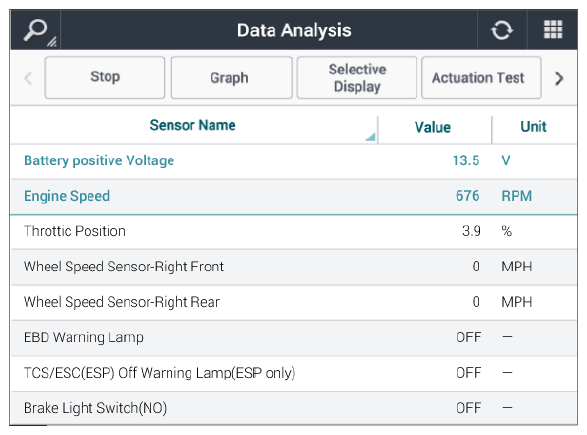Click the Brake Light Switch OFF value
The width and height of the screenshot is (587, 435).
(468, 408)
